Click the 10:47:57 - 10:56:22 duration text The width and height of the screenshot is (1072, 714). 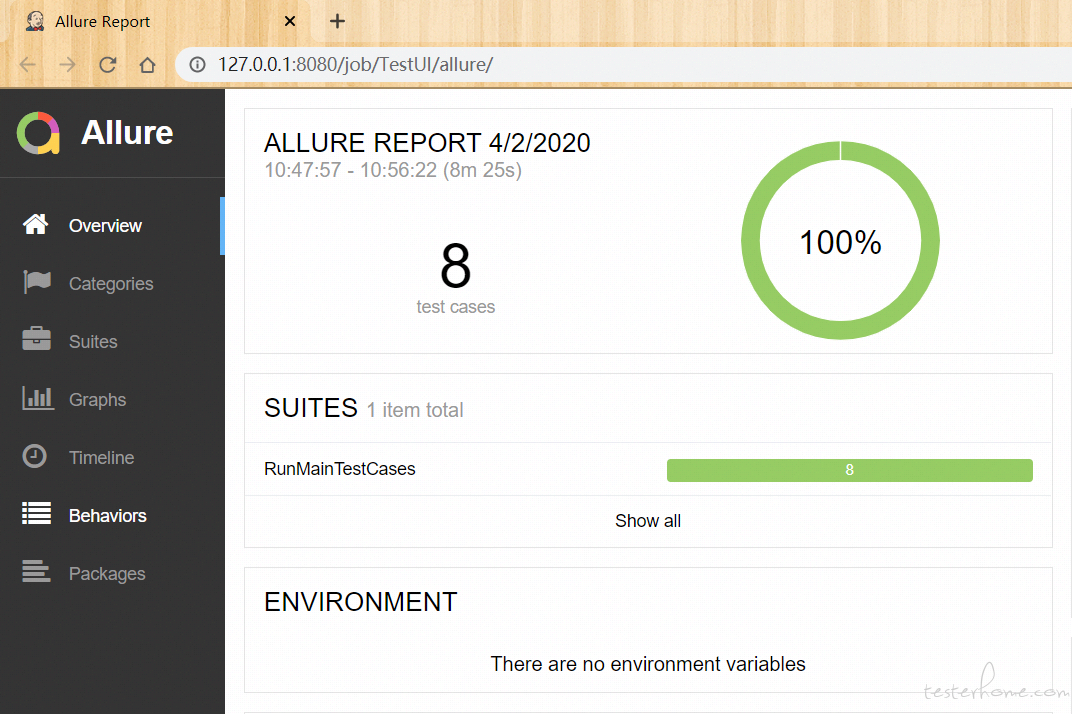393,170
